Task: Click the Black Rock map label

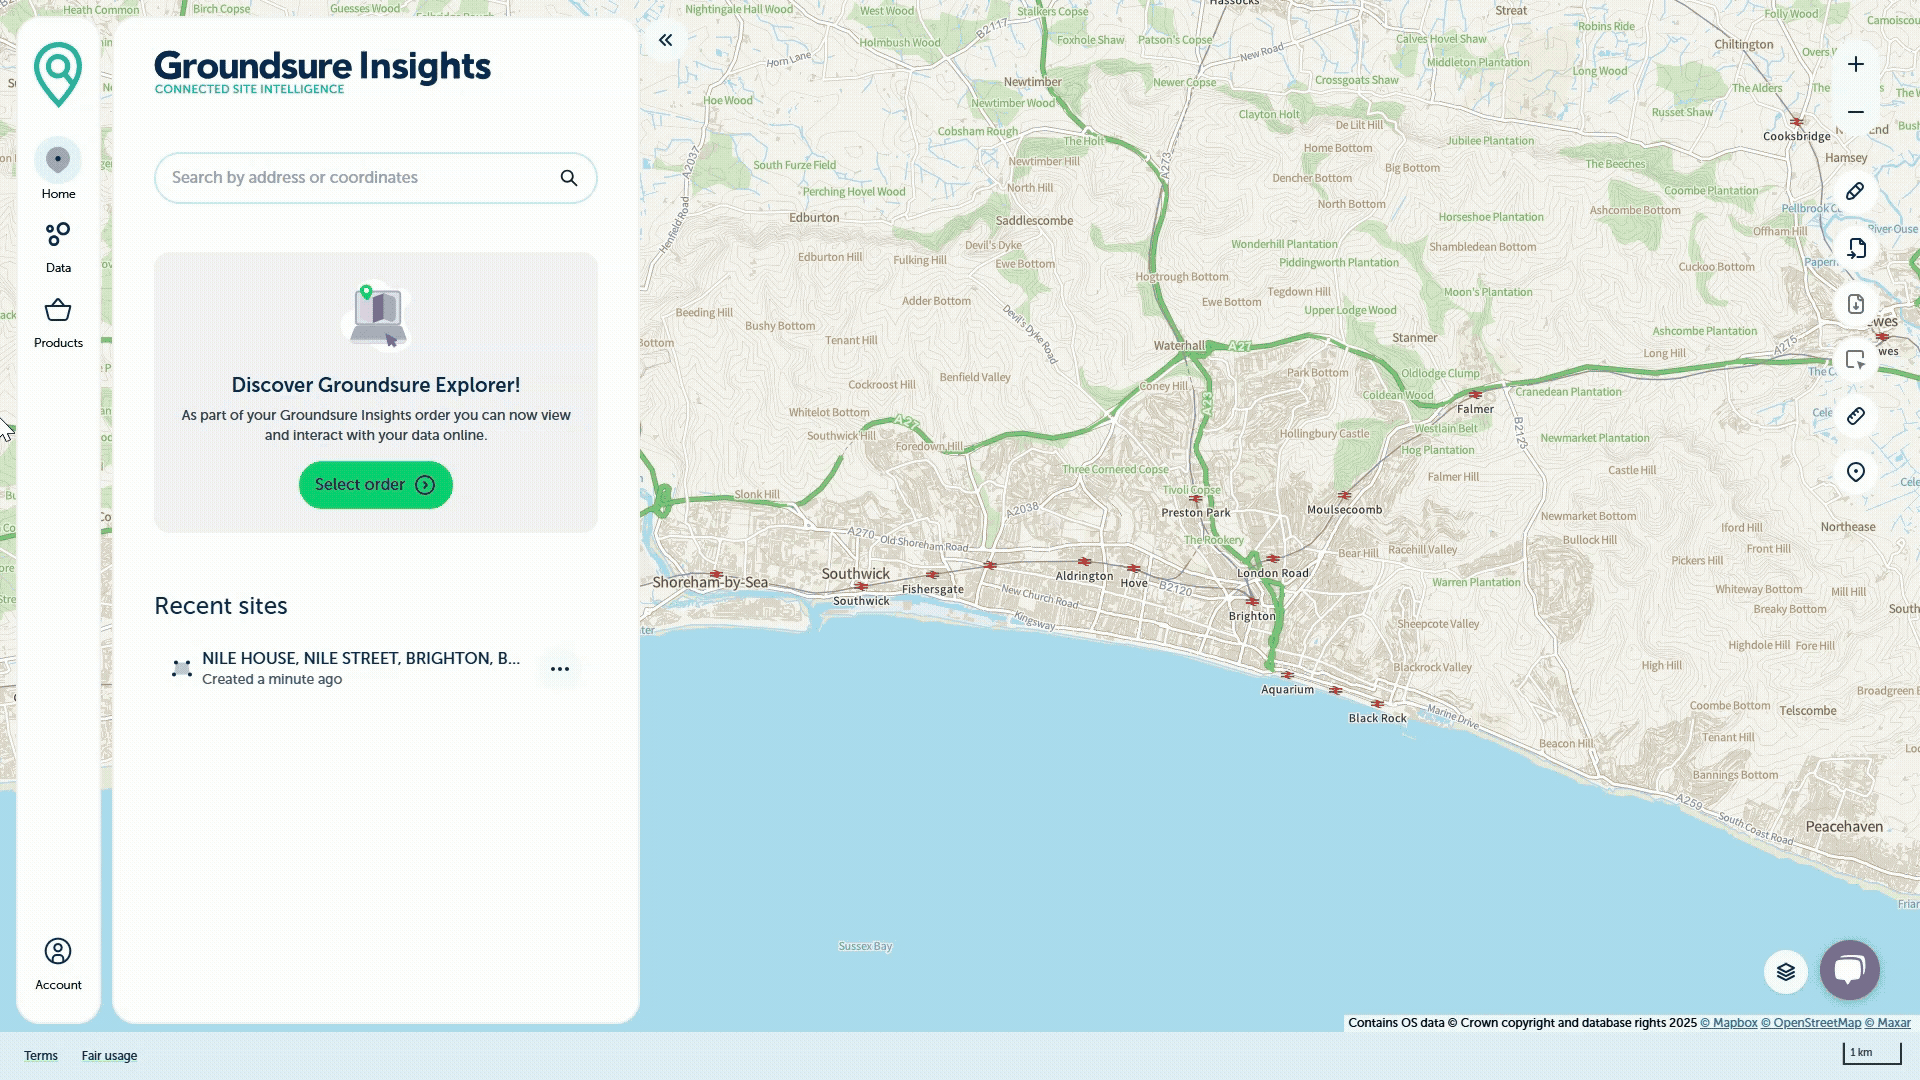Action: [x=1377, y=719]
